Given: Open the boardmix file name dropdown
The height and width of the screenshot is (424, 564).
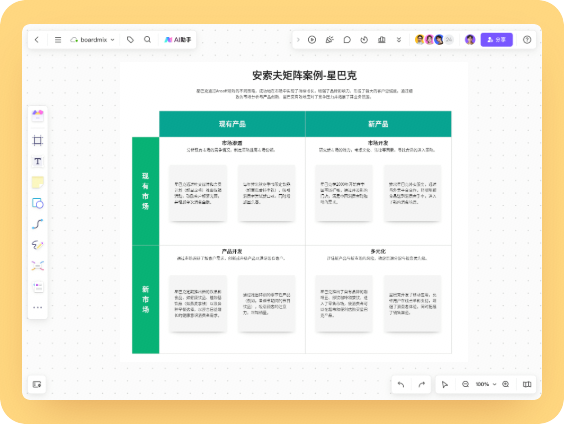Looking at the screenshot, I should (93, 40).
